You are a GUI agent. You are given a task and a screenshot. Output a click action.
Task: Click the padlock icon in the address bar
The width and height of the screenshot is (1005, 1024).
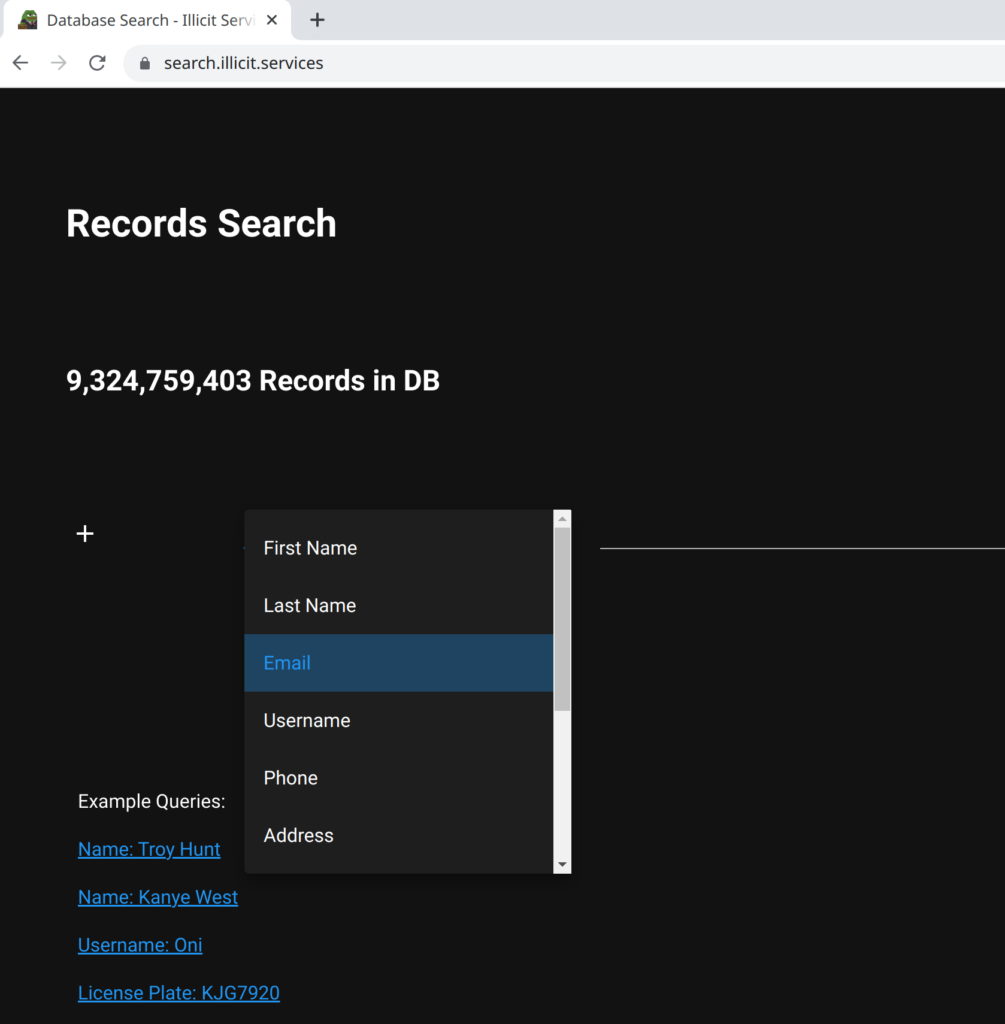pos(146,62)
